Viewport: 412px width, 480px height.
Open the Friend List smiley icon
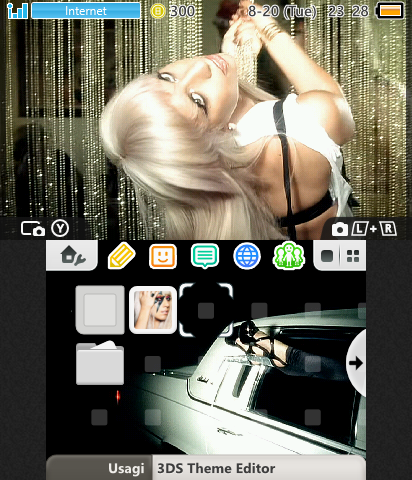(163, 256)
